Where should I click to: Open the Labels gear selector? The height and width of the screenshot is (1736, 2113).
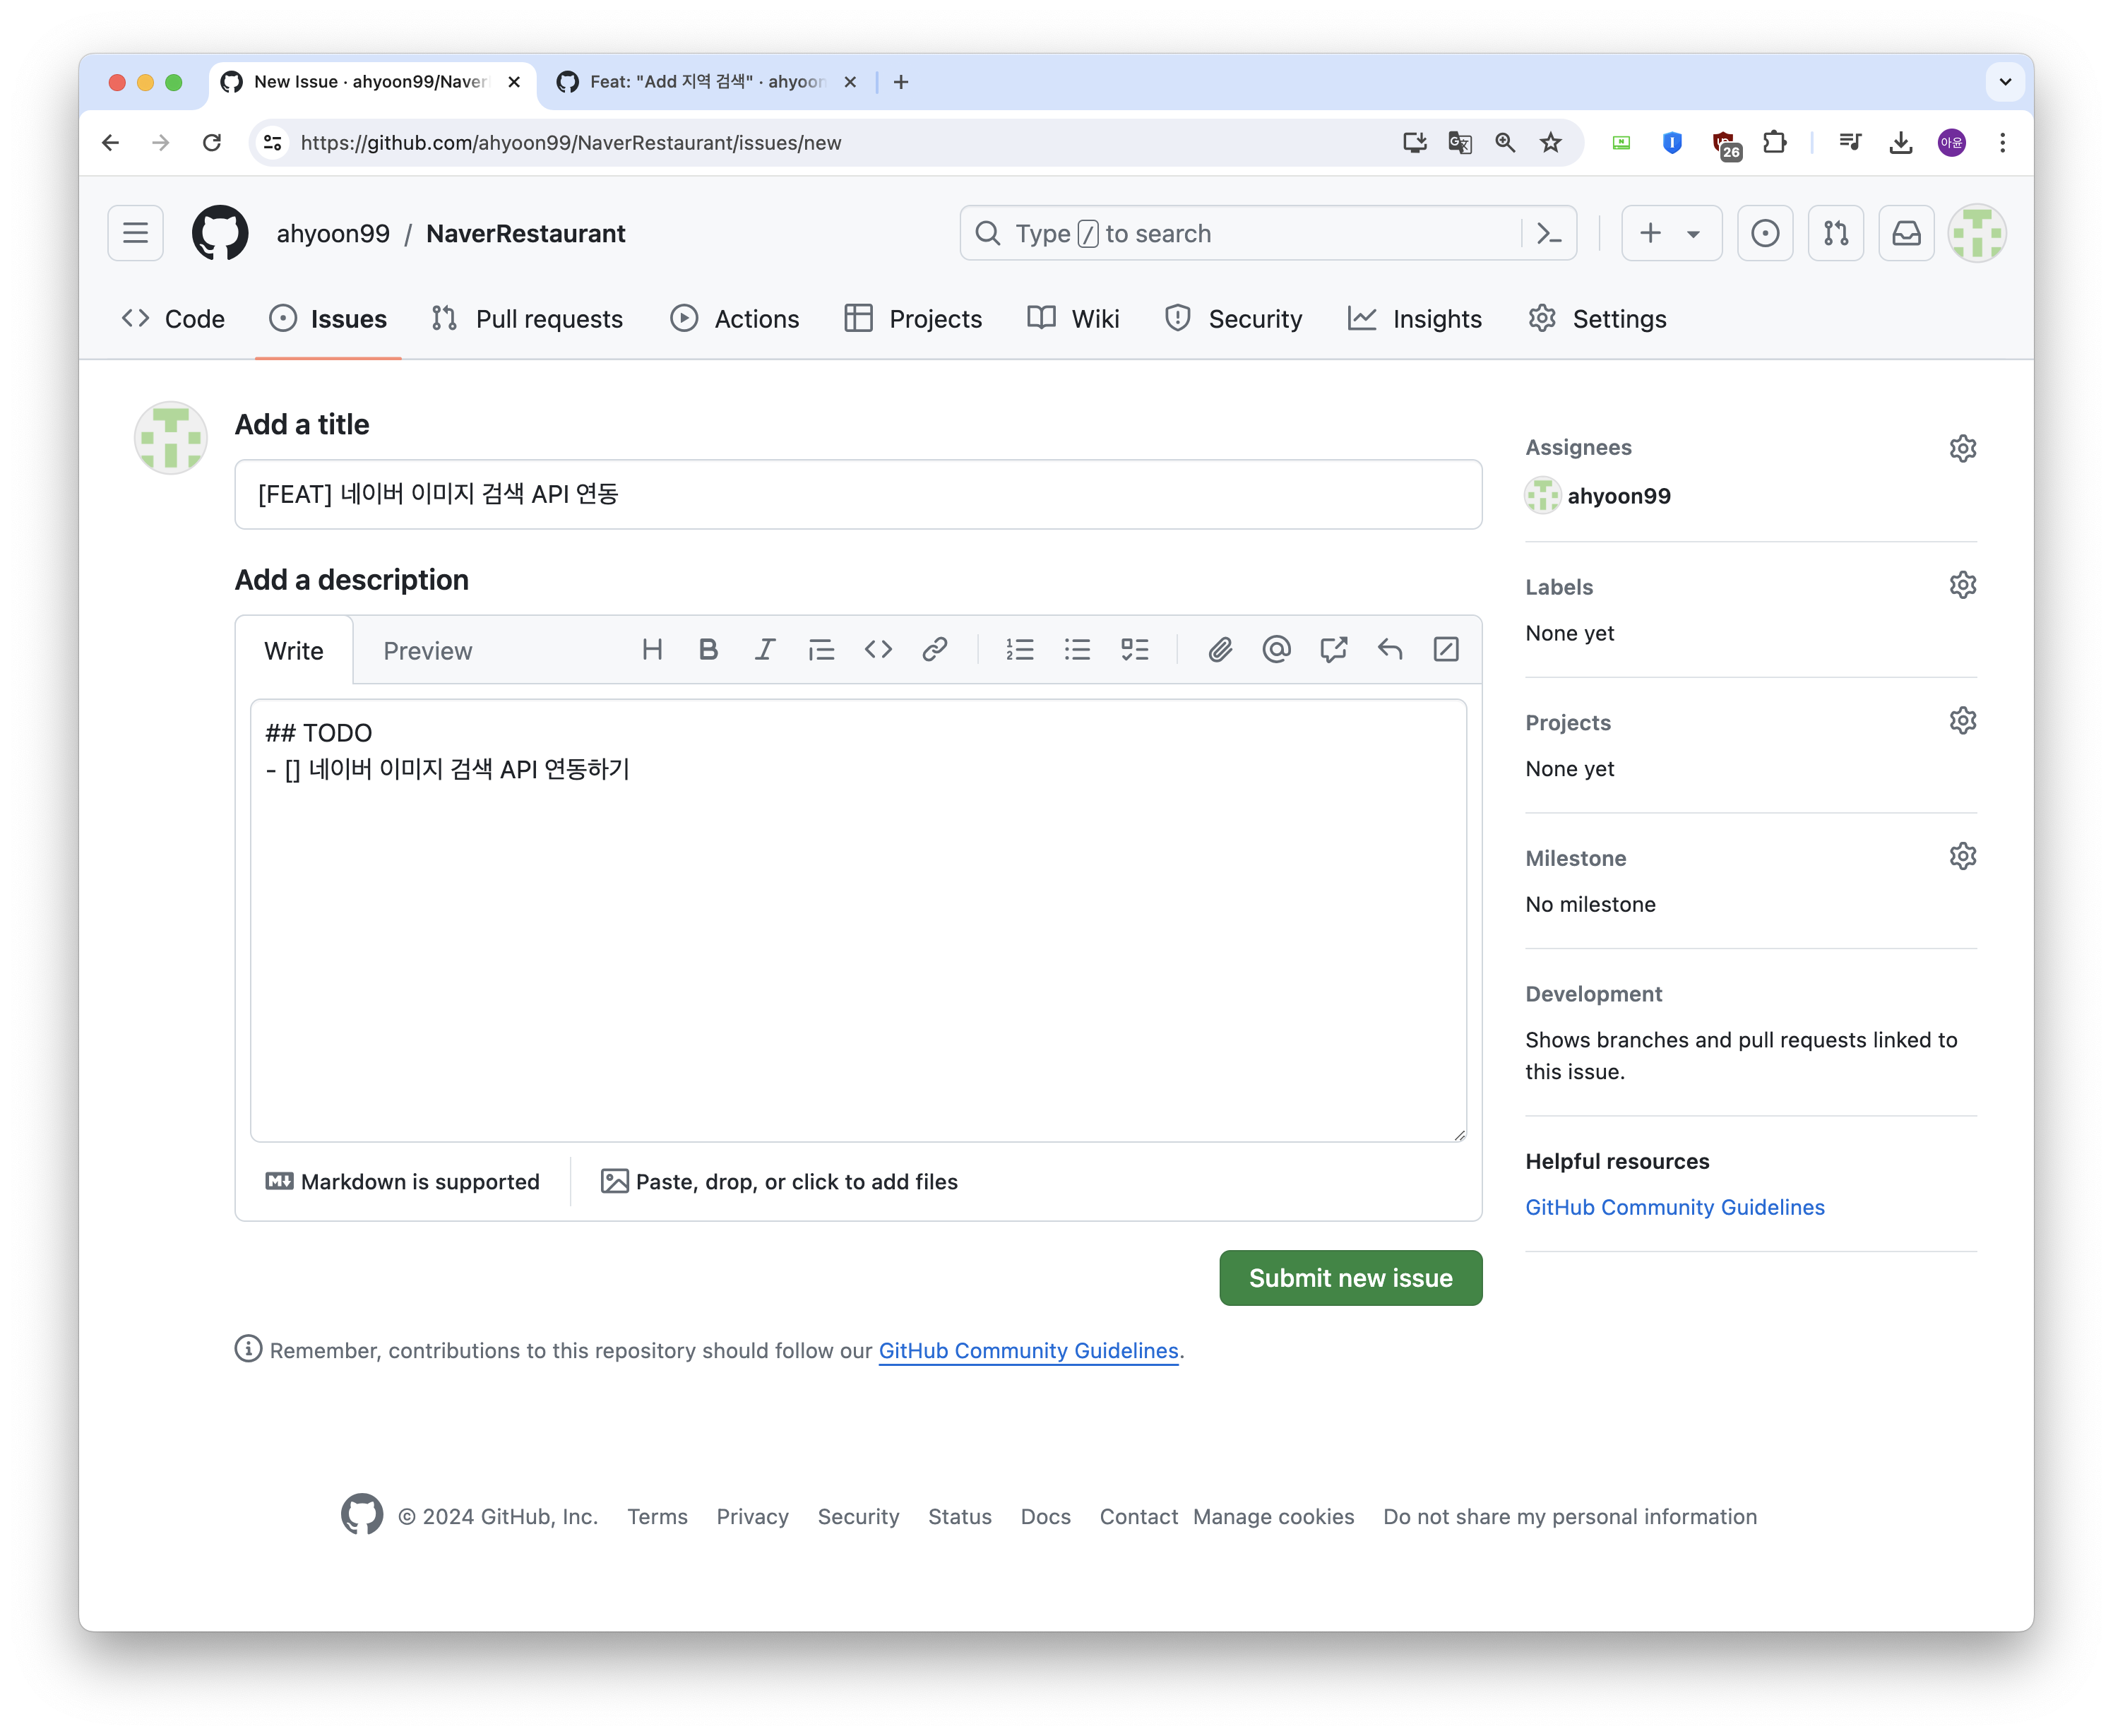(x=1962, y=585)
